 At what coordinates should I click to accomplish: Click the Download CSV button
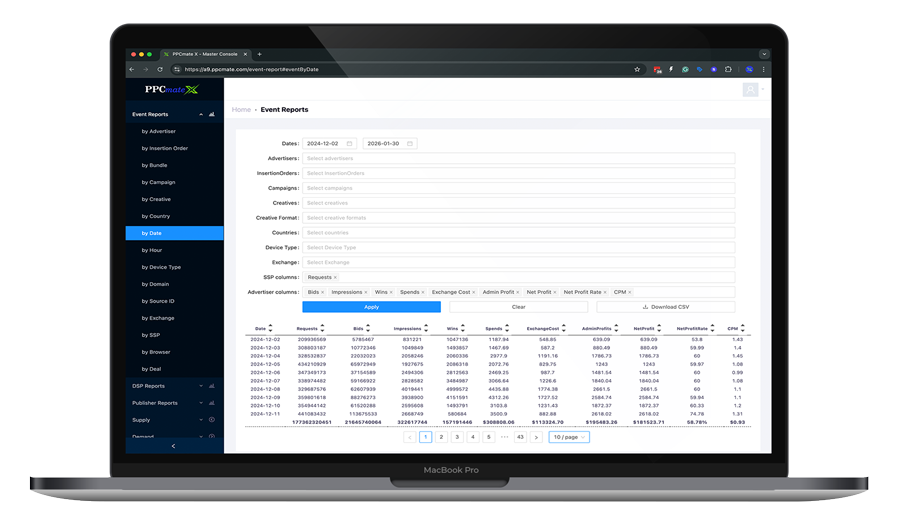coord(665,307)
